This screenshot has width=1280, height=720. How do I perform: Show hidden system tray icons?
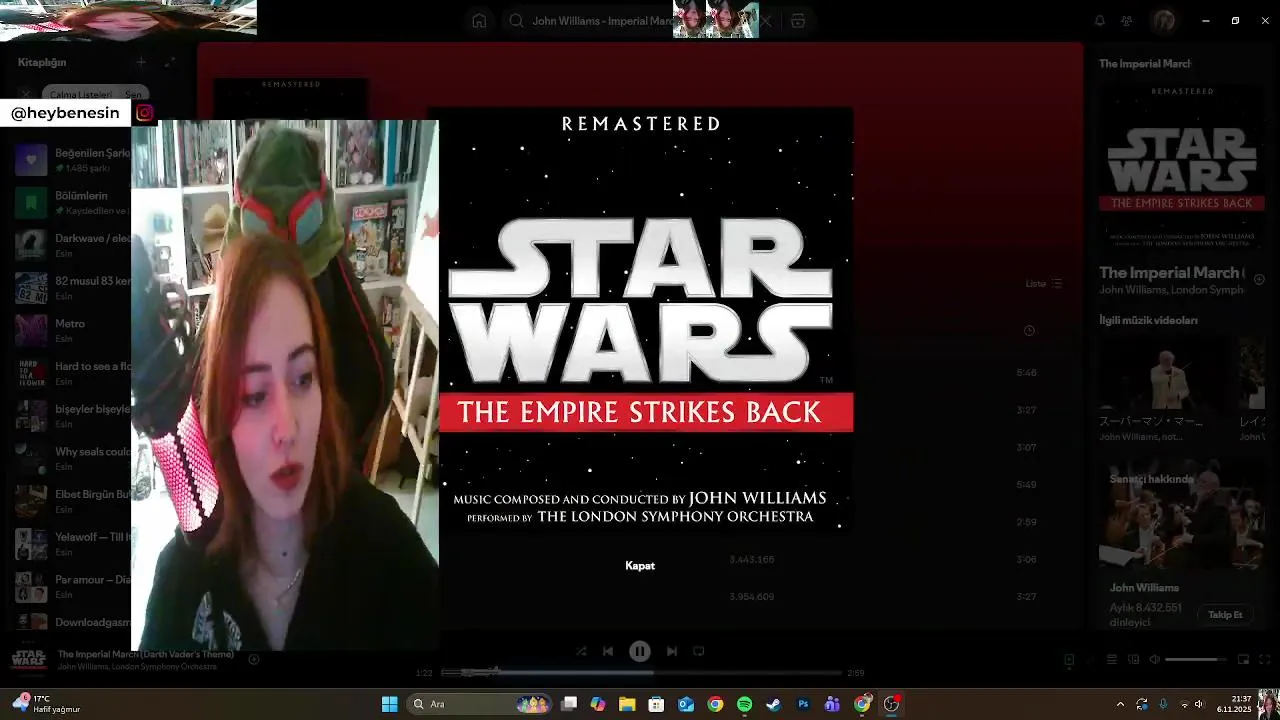[x=1120, y=704]
